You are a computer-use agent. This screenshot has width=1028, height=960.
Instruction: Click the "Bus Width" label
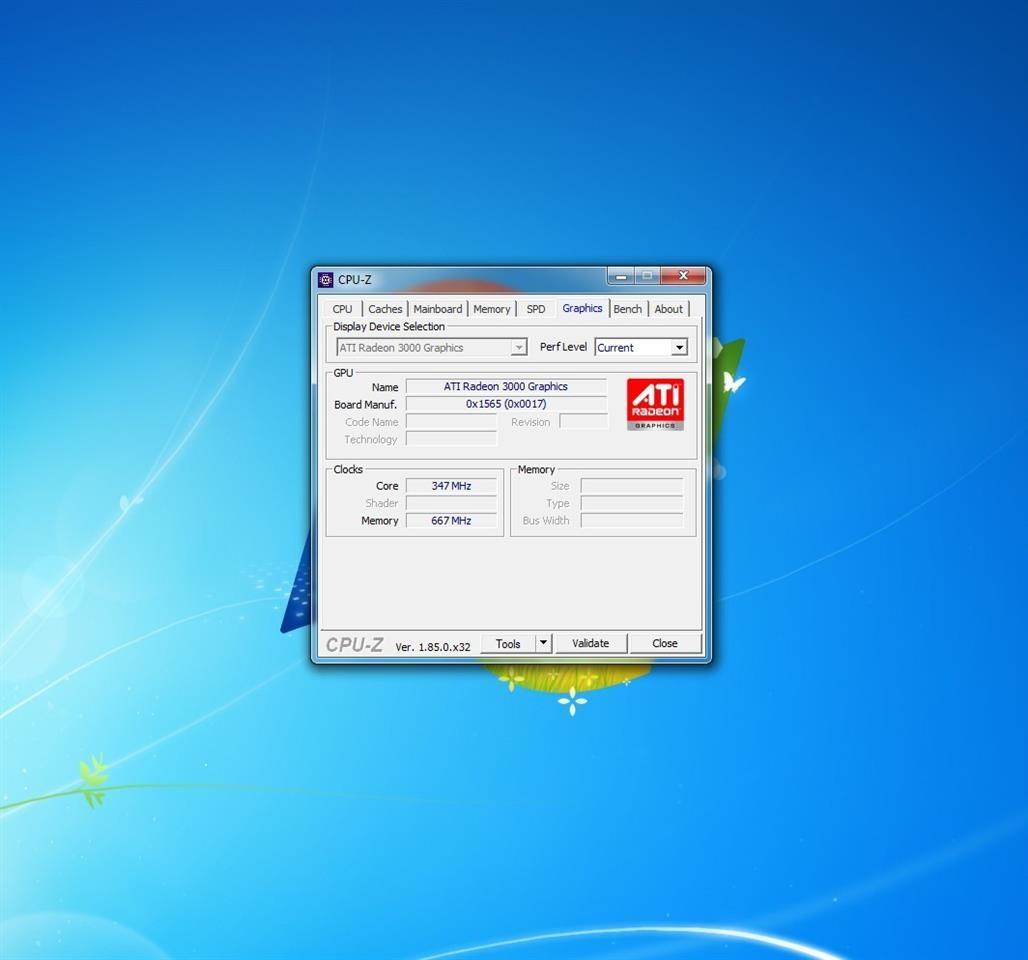[546, 521]
